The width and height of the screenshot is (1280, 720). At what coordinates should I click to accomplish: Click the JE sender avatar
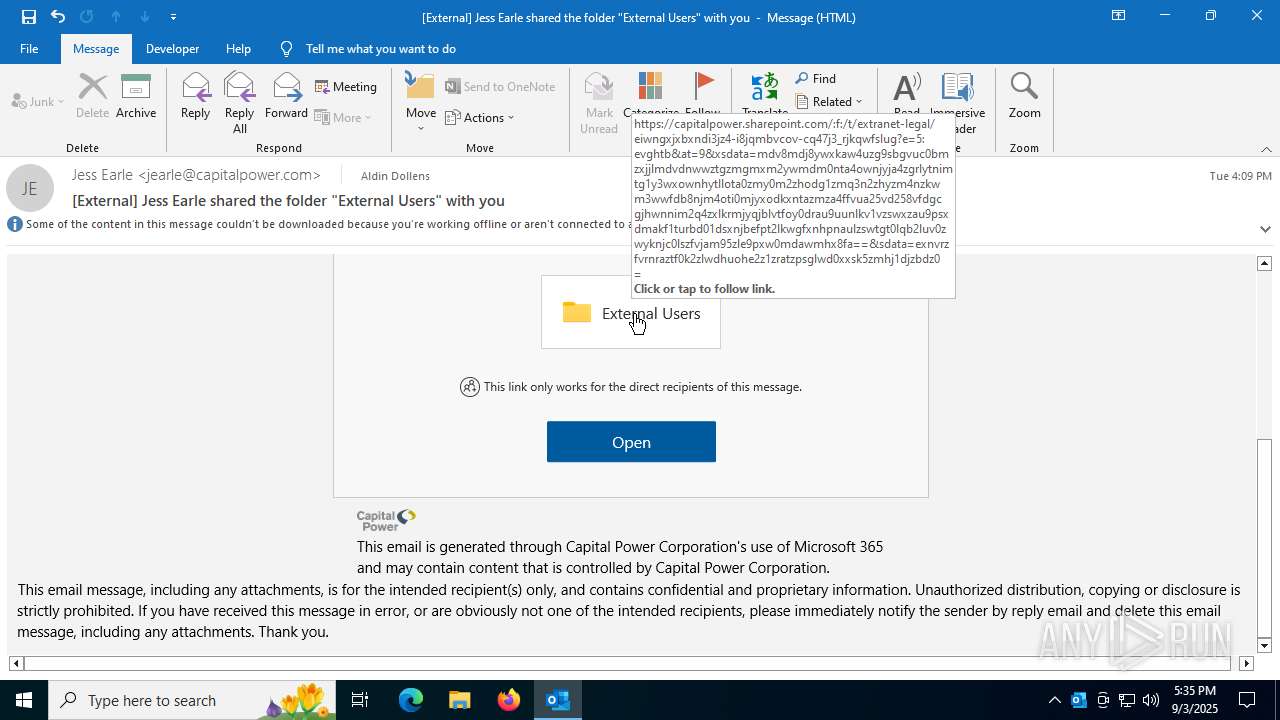click(30, 188)
